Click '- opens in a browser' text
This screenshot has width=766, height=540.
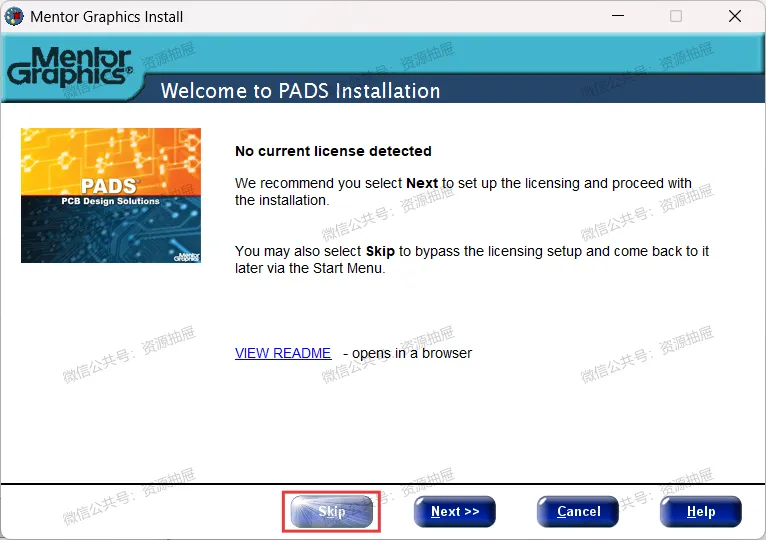click(x=407, y=353)
